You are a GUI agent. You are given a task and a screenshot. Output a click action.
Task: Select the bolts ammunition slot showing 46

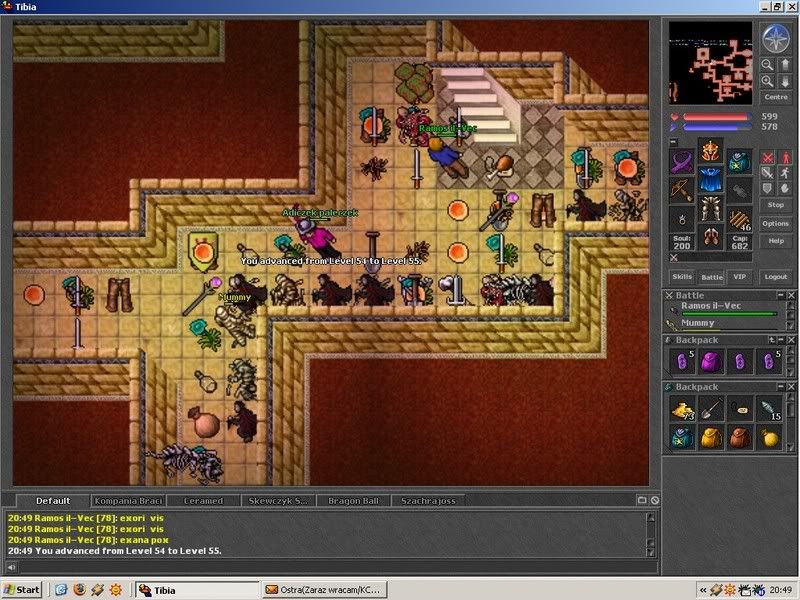coord(739,218)
